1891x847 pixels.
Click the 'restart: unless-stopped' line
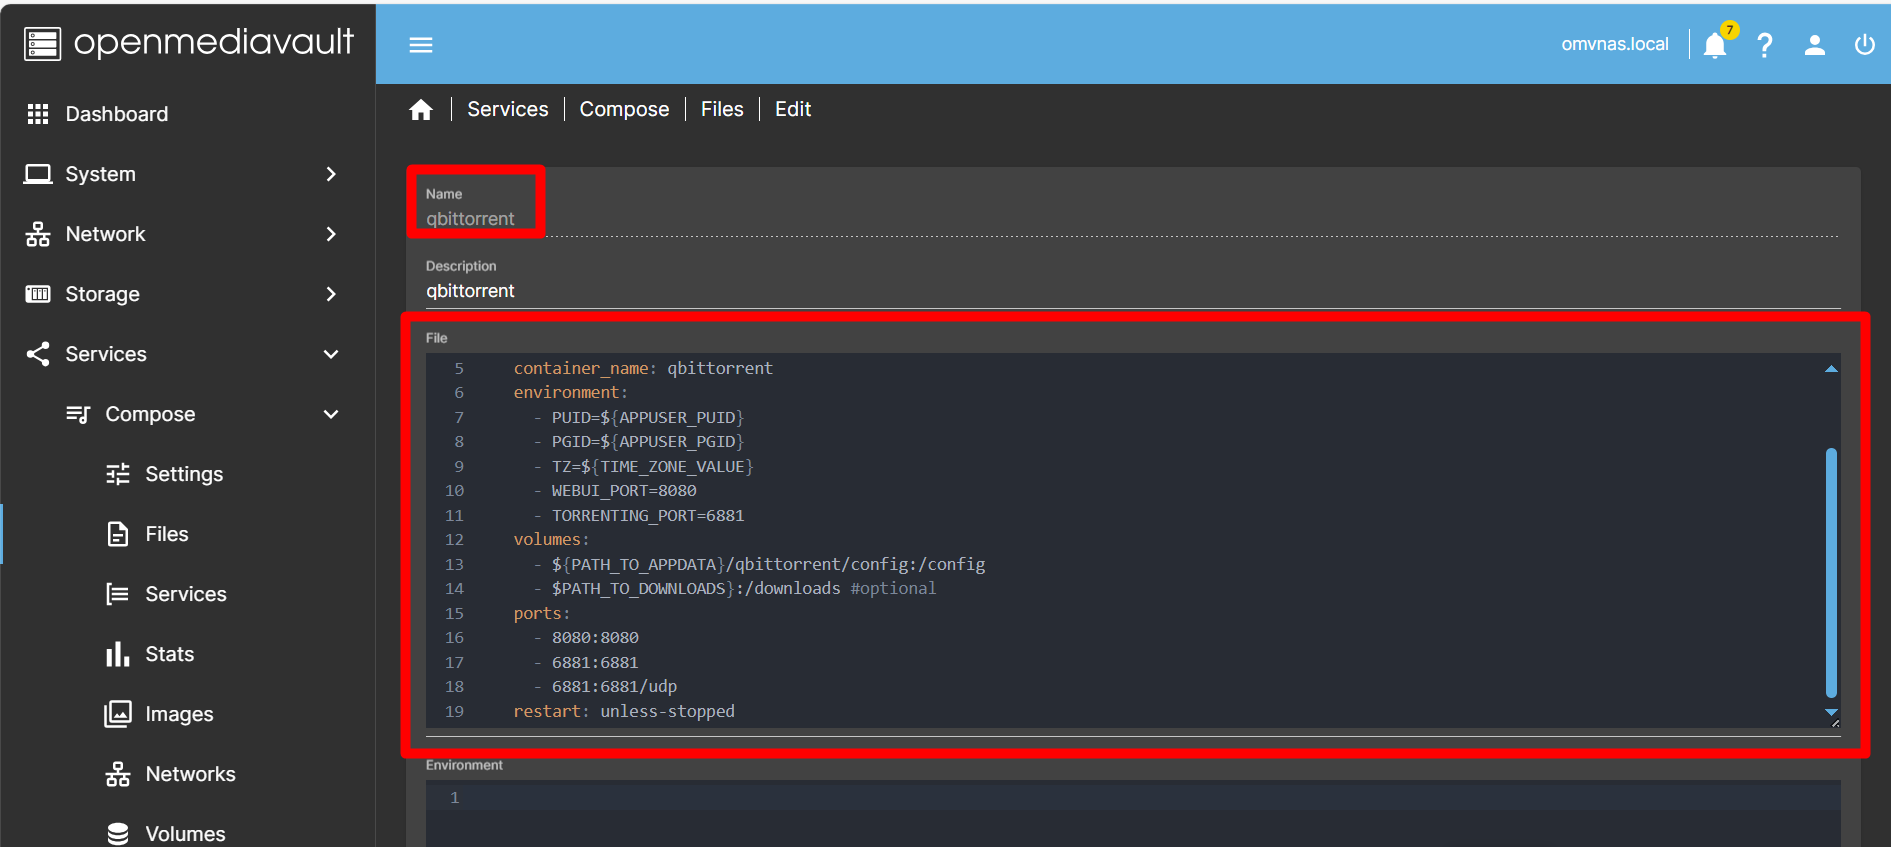click(624, 711)
